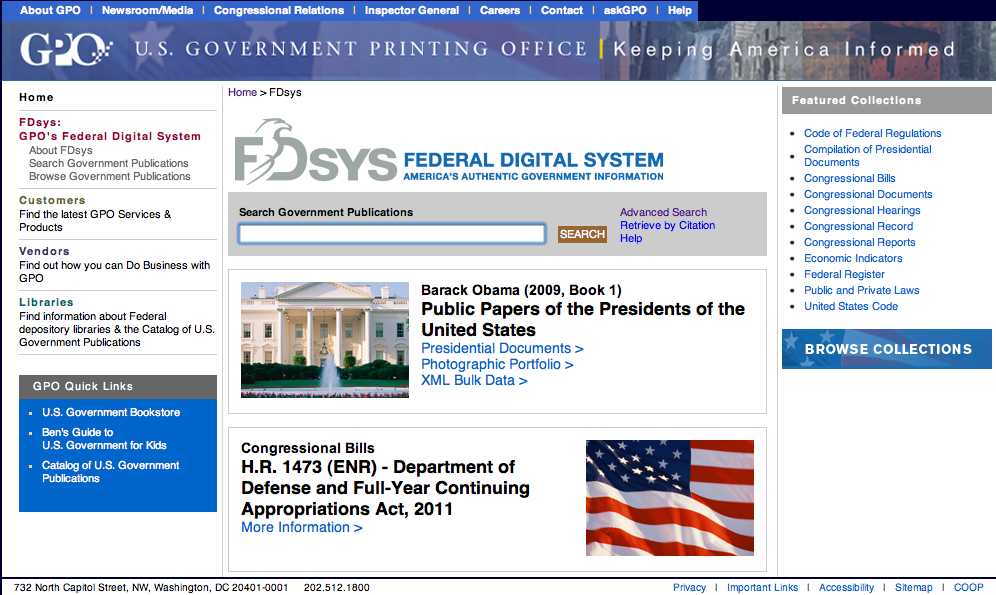Image resolution: width=996 pixels, height=595 pixels.
Task: Click the Featured Collections panel header
Action: [887, 100]
